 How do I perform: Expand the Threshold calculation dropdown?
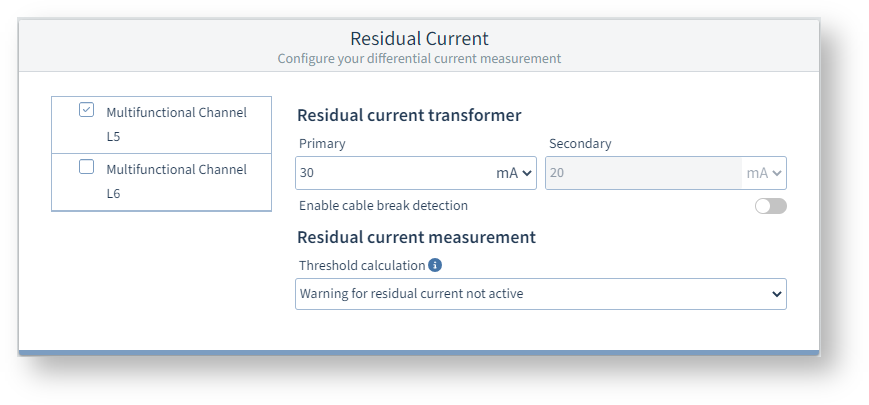(x=540, y=294)
